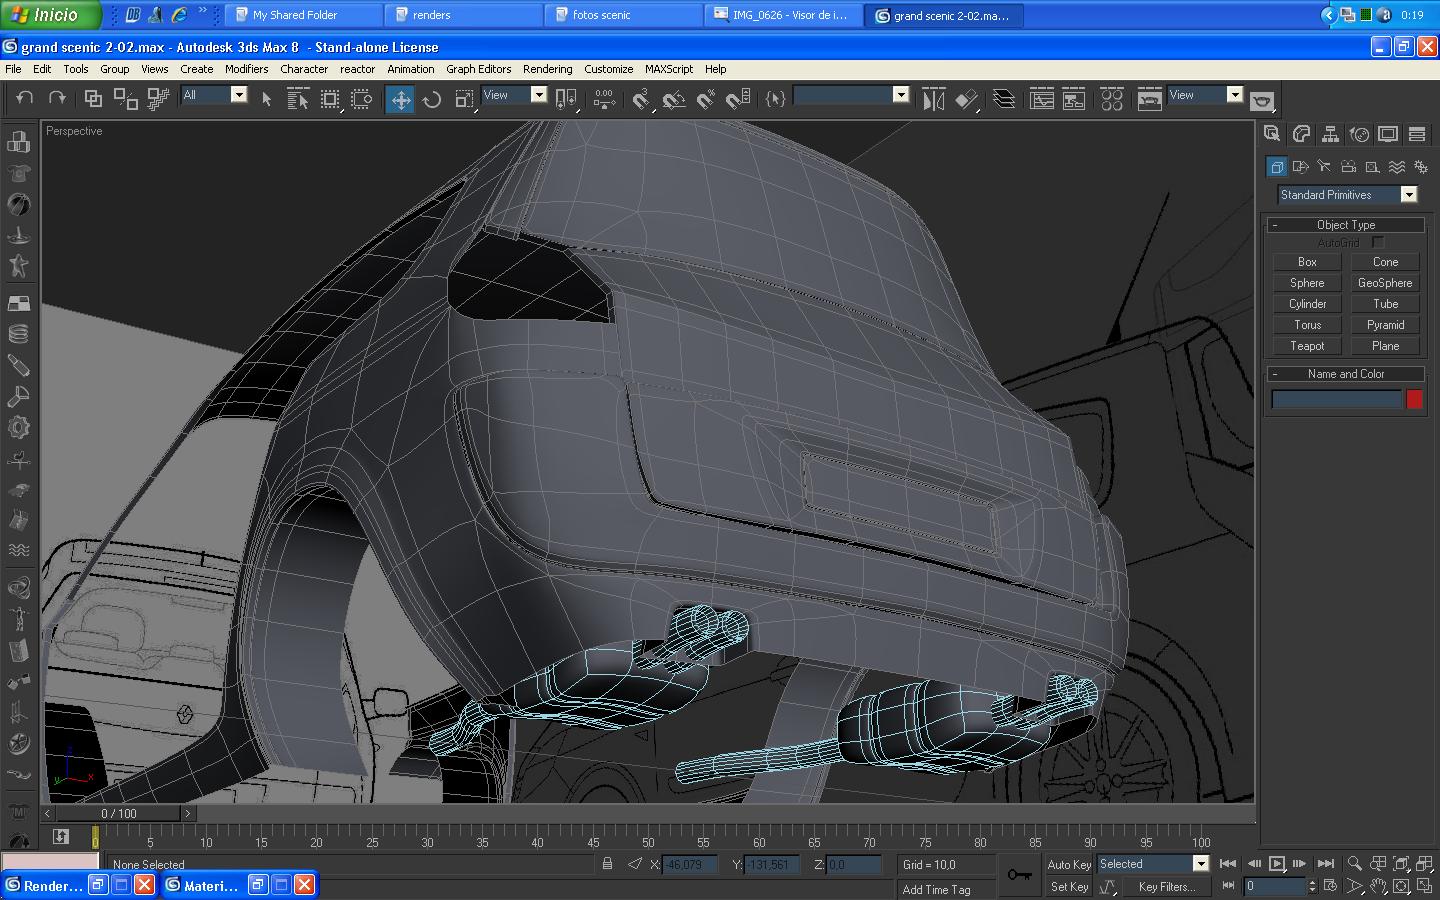Open the Layer Manager icon
Image resolution: width=1440 pixels, height=900 pixels.
tap(1004, 99)
